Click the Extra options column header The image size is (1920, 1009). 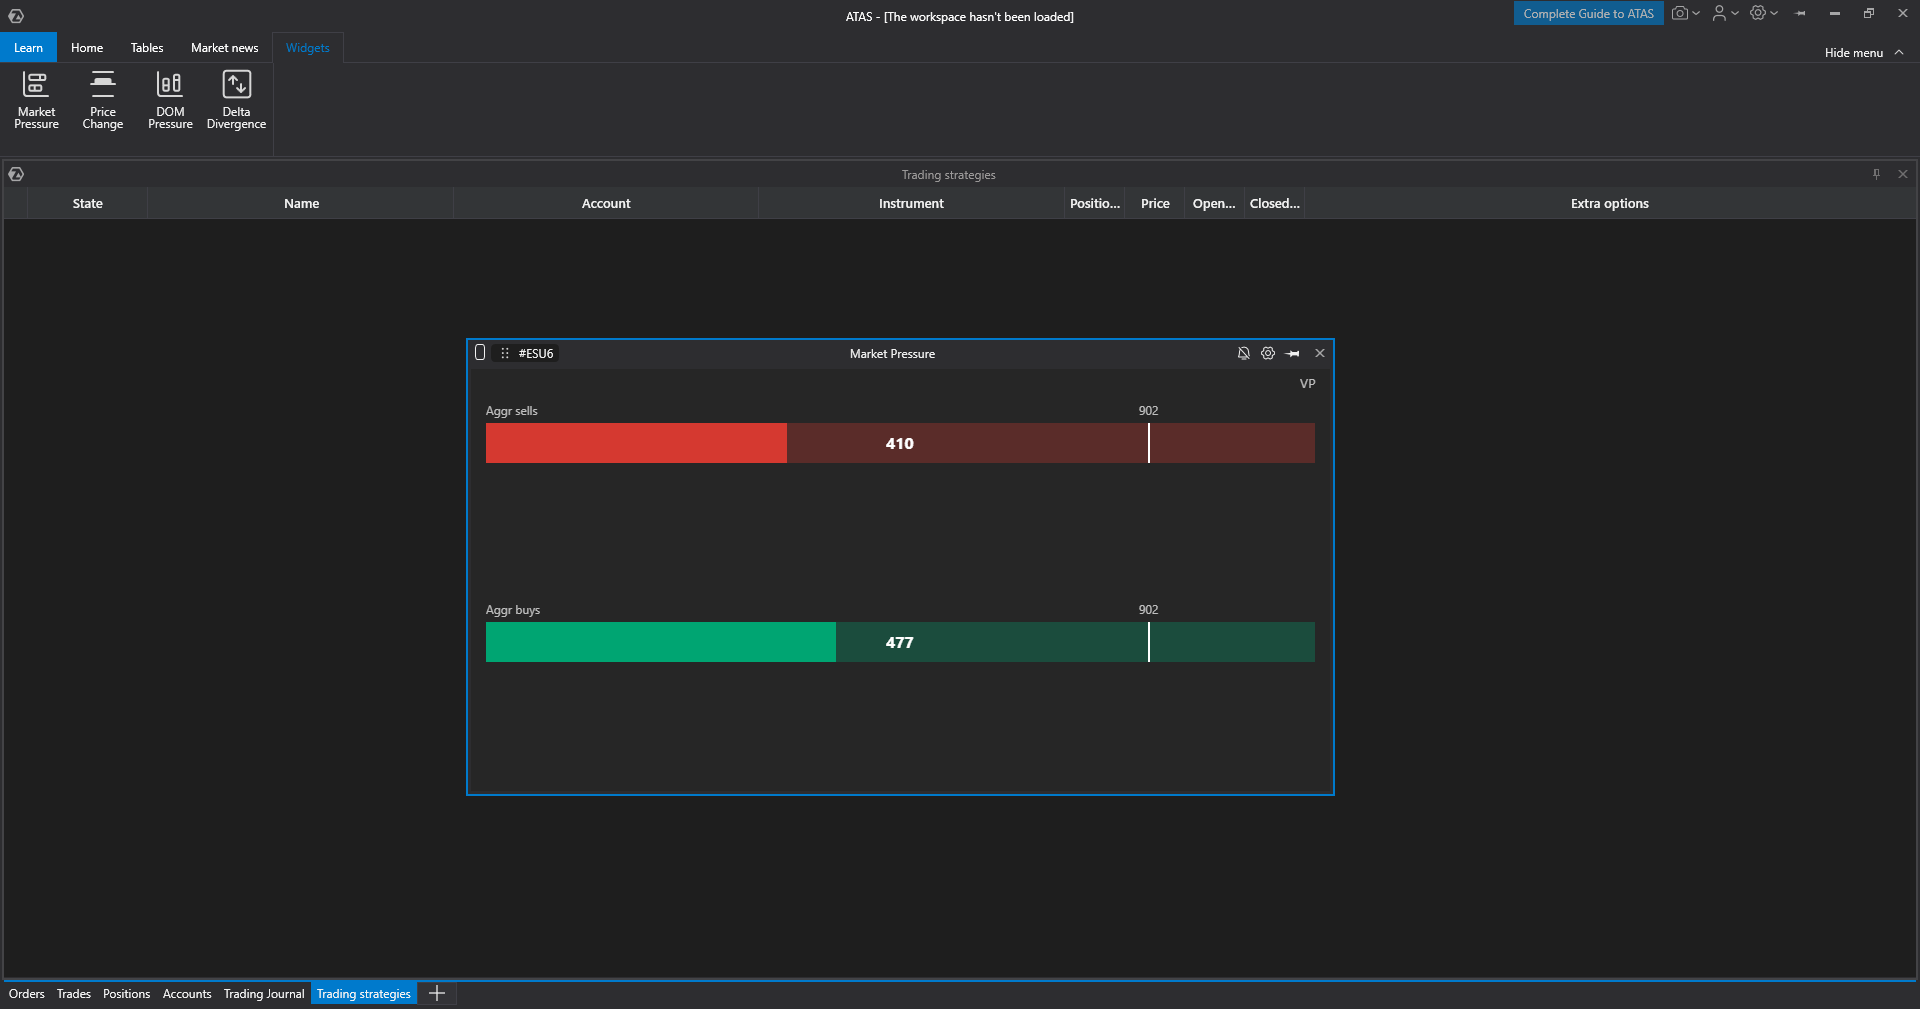[x=1610, y=203]
